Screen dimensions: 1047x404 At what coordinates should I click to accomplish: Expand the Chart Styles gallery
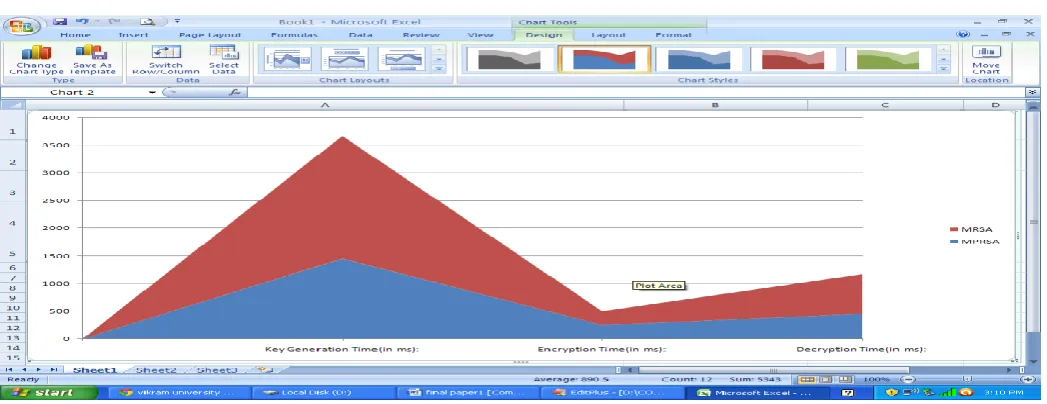944,68
